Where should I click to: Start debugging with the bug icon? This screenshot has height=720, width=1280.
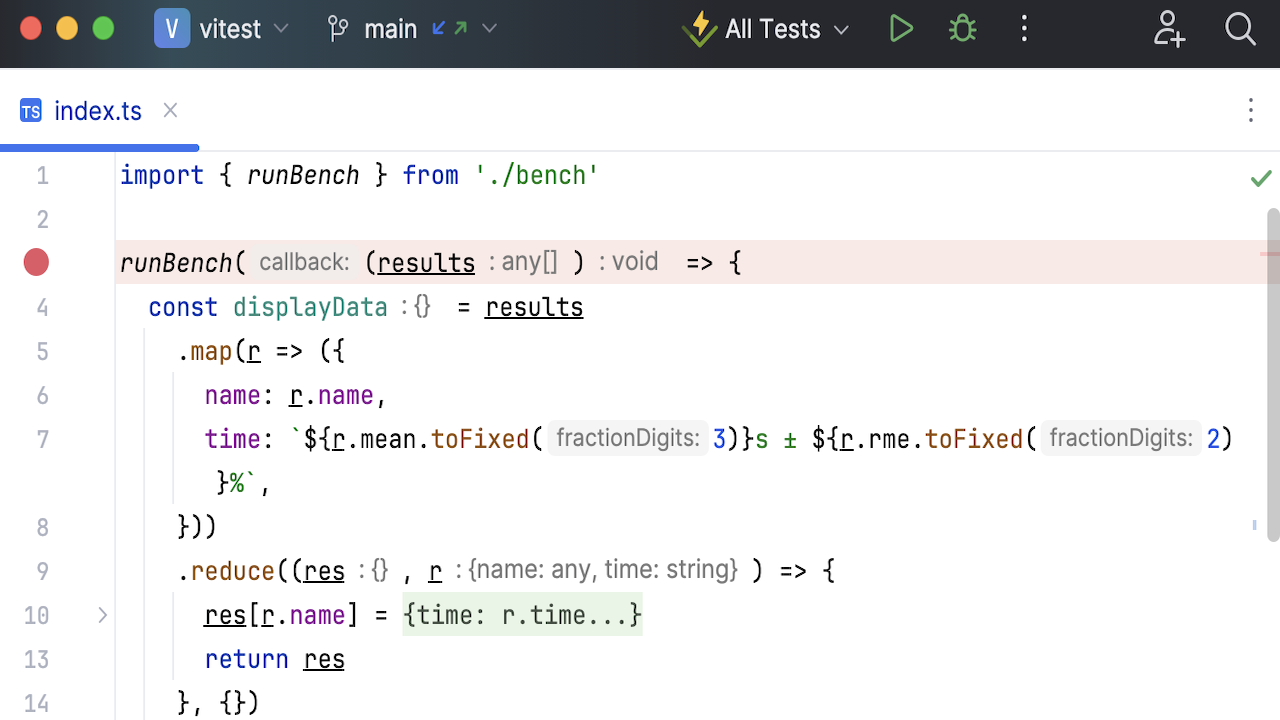961,28
